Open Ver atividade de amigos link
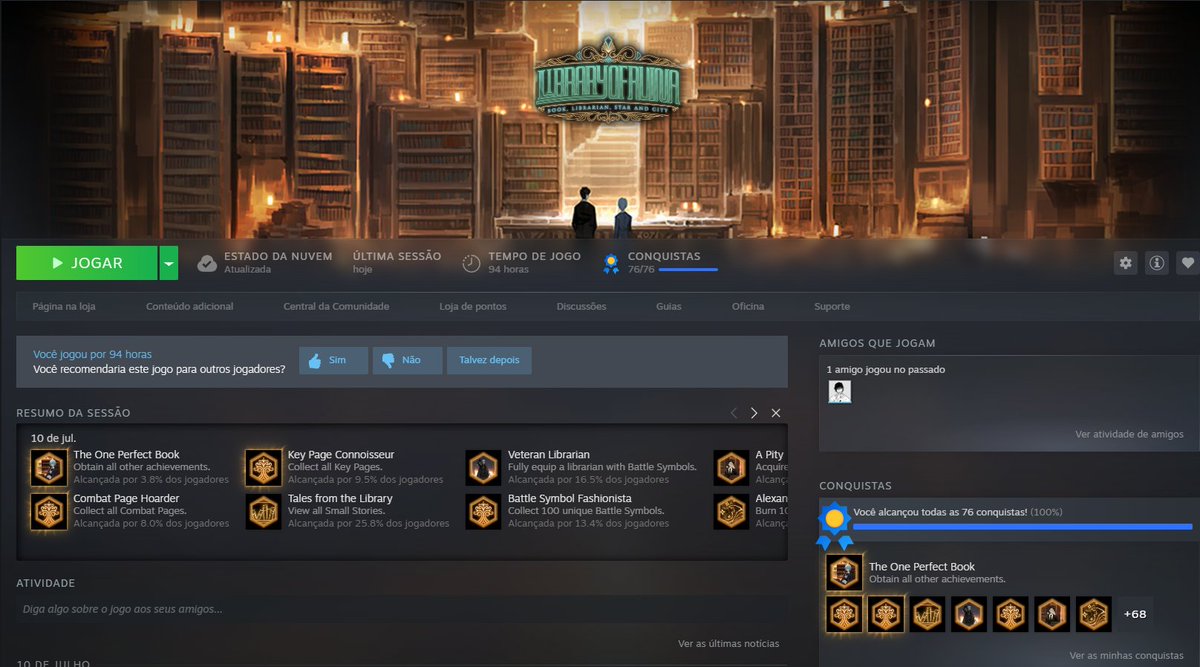The width and height of the screenshot is (1200, 667). pyautogui.click(x=1129, y=434)
